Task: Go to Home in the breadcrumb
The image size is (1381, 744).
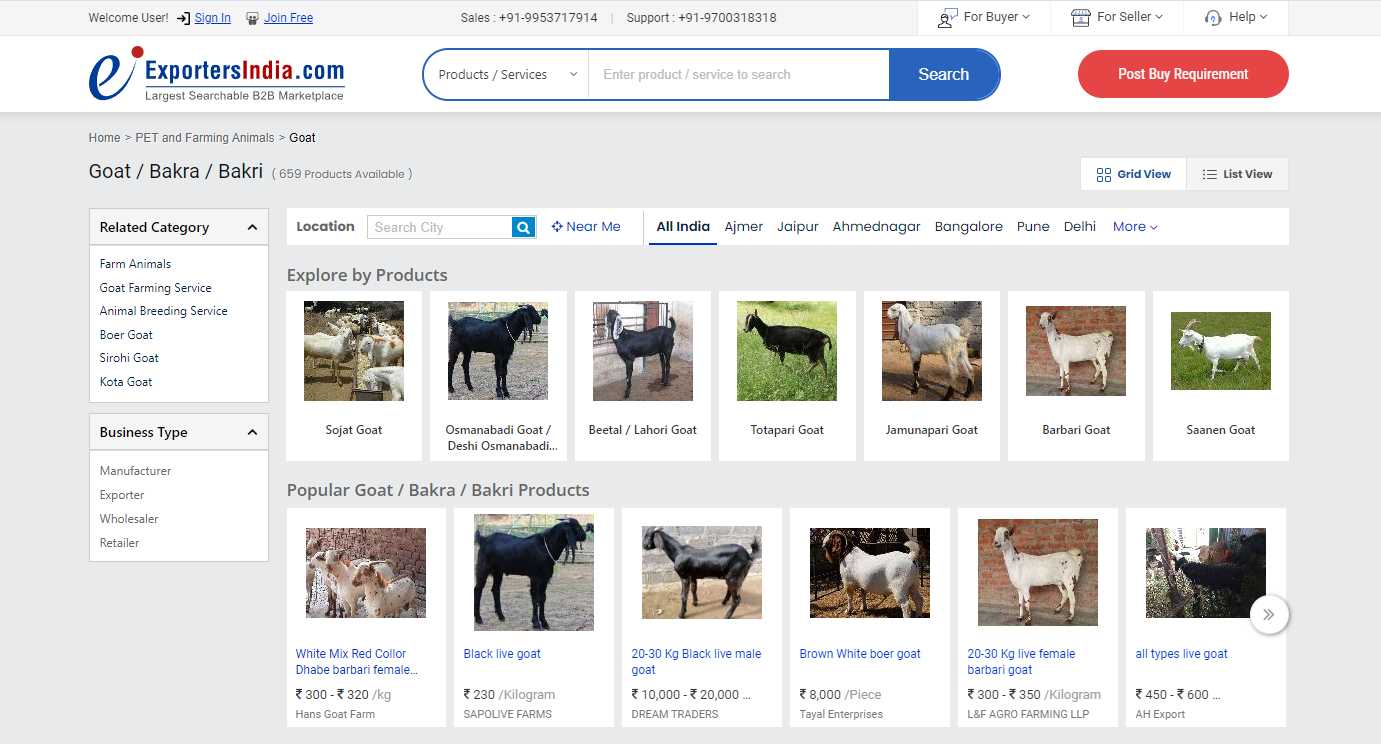Action: coord(104,138)
